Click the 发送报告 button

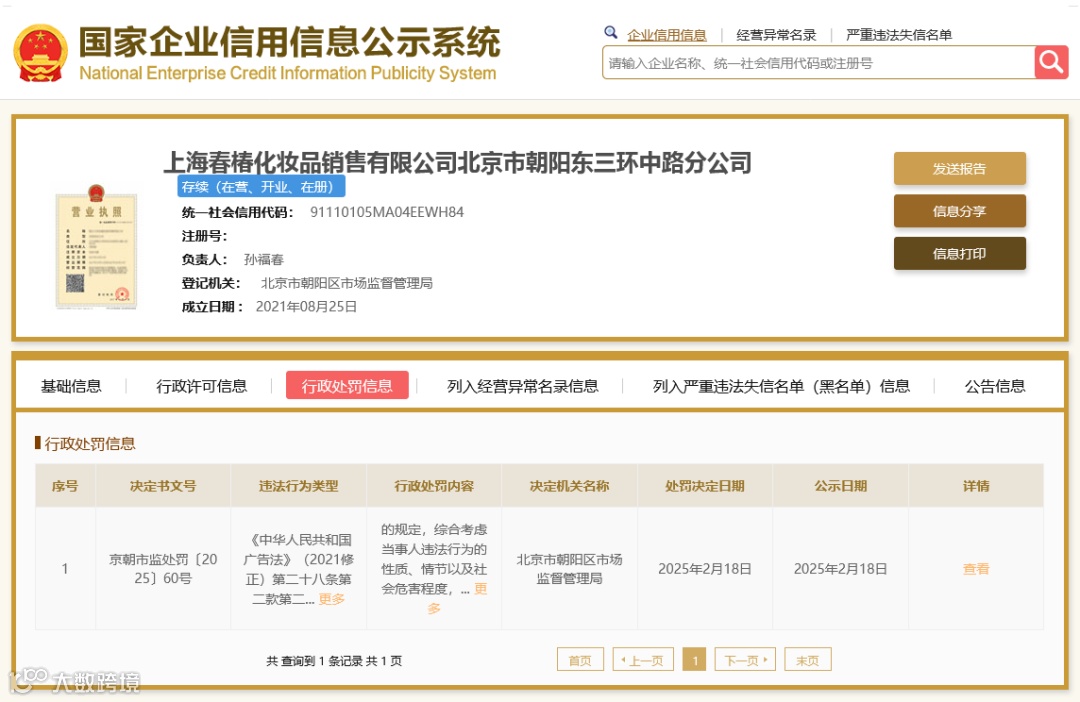pos(959,169)
